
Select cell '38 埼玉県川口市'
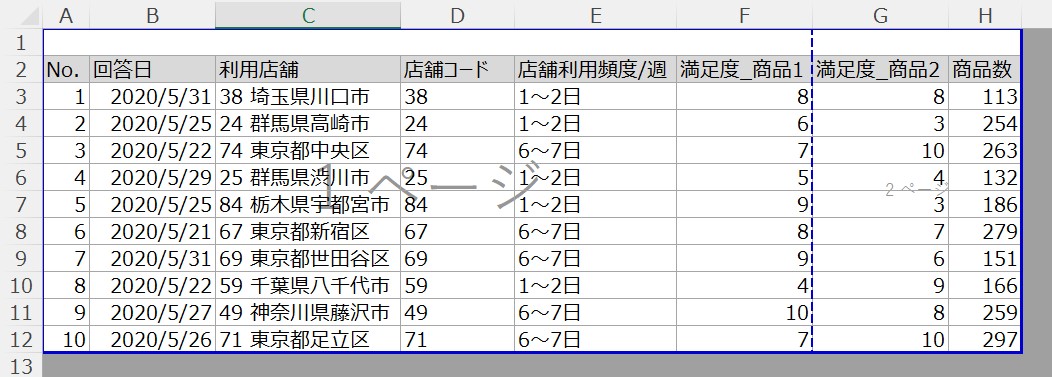pyautogui.click(x=308, y=97)
